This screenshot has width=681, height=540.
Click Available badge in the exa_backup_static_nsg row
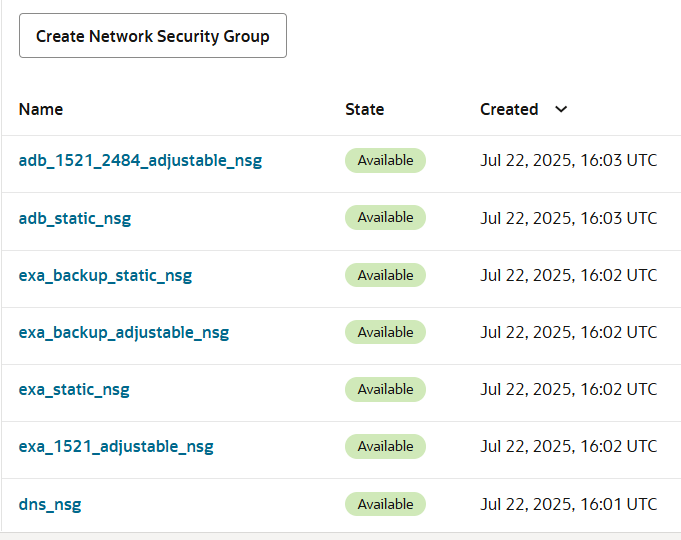pyautogui.click(x=385, y=275)
